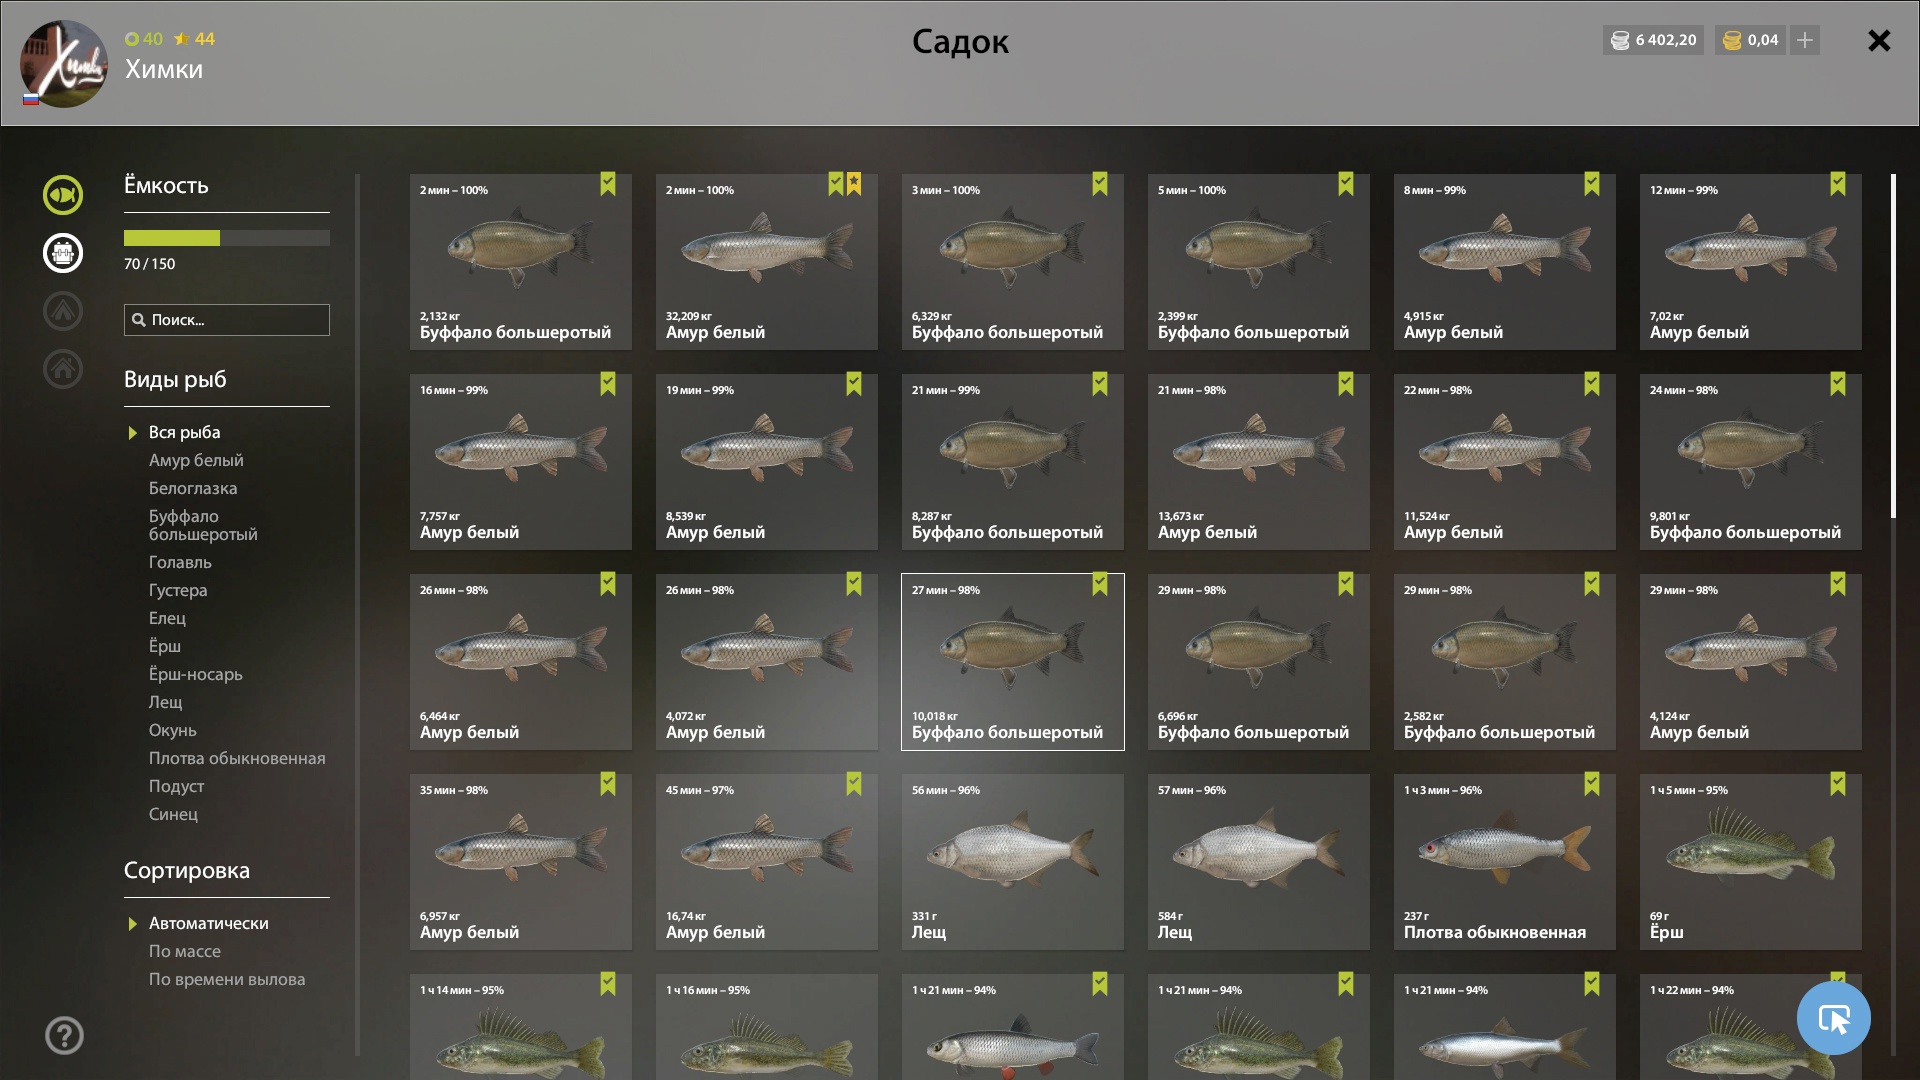Open the Химки player avatar
1920x1080 pixels.
click(64, 64)
